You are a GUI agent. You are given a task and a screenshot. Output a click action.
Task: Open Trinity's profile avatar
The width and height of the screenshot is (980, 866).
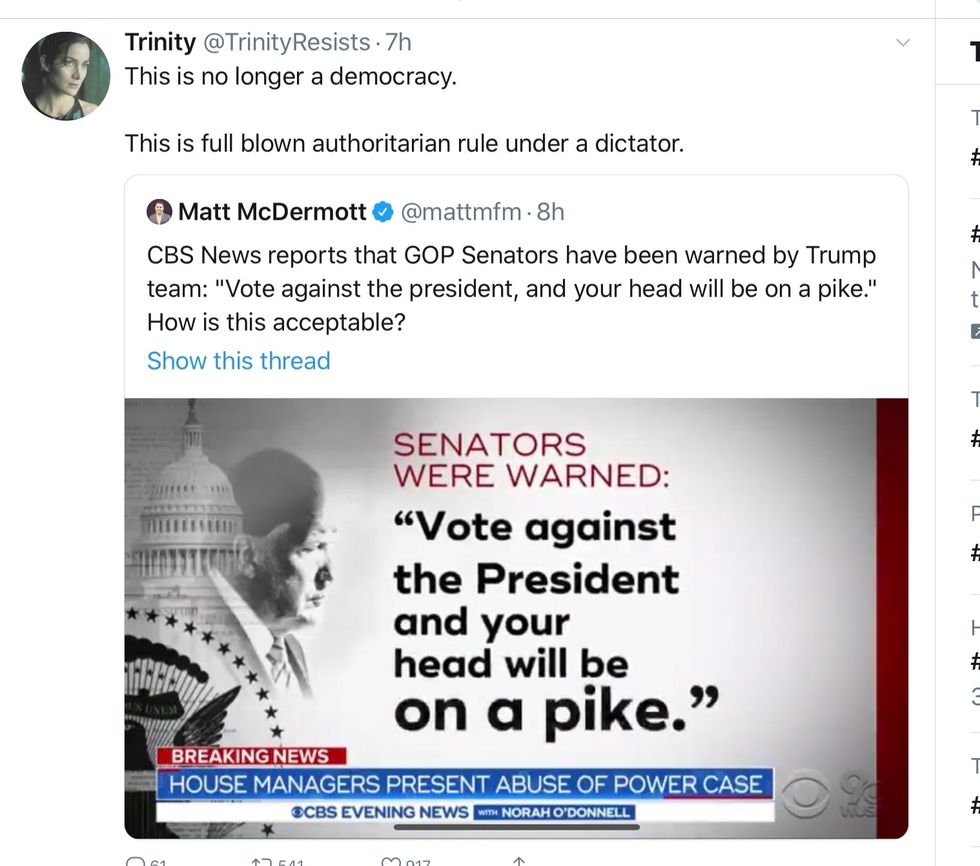point(65,76)
